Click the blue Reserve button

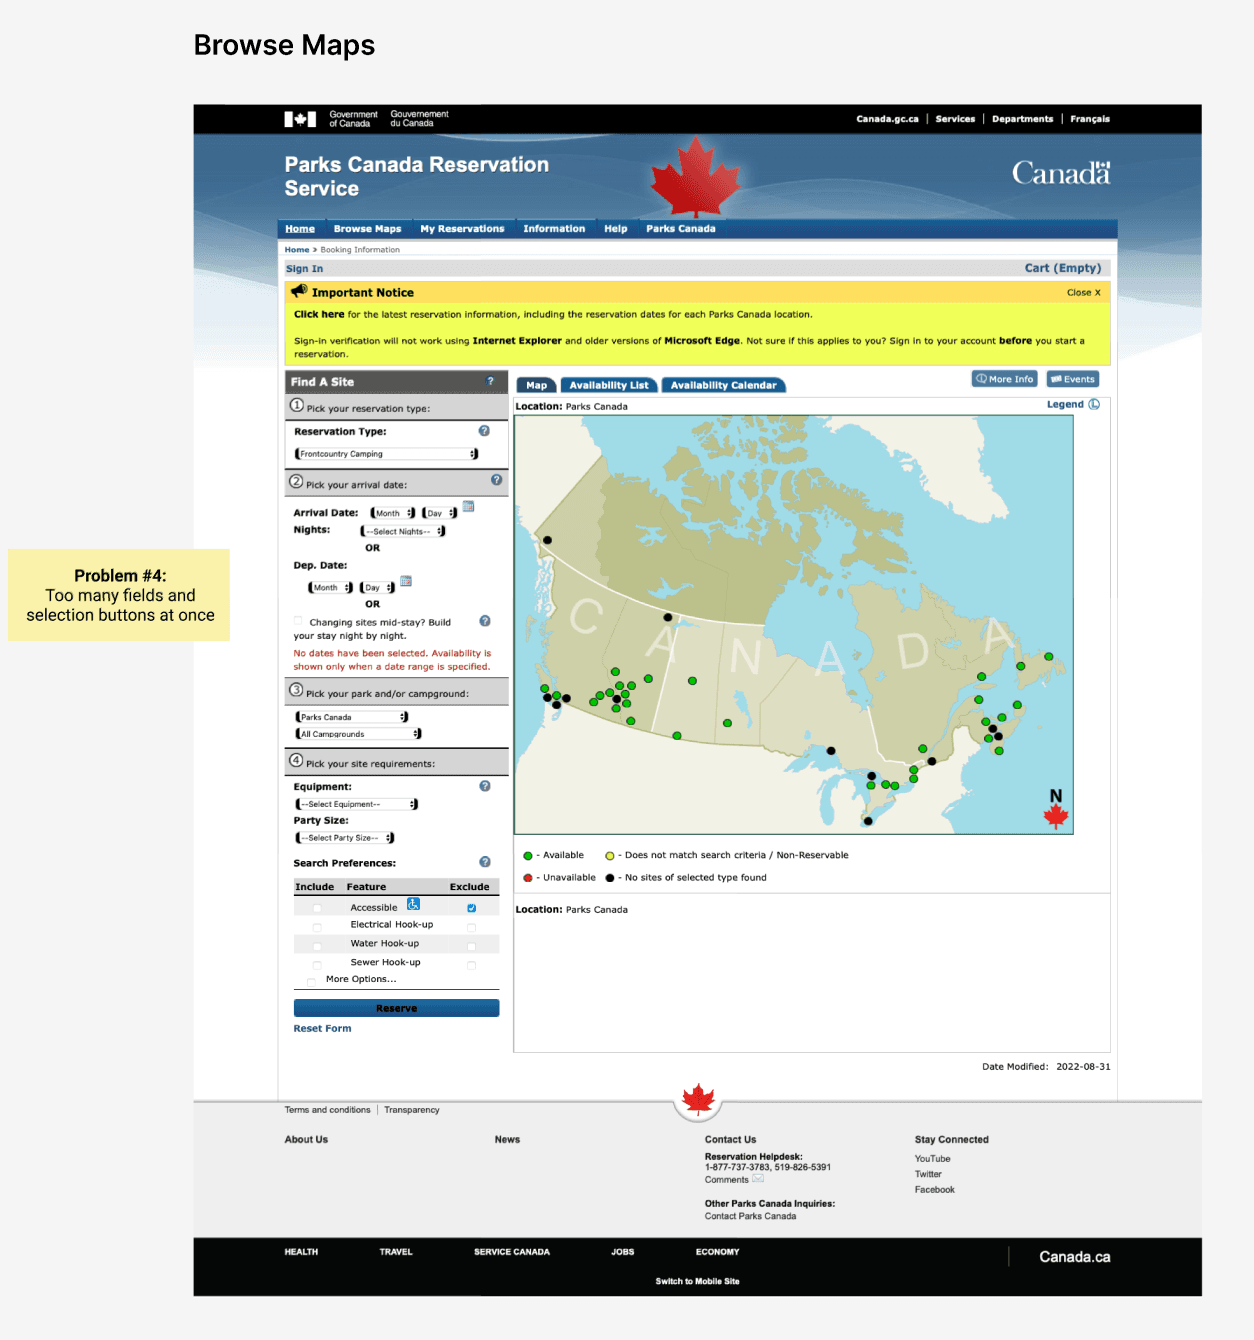click(x=396, y=1008)
